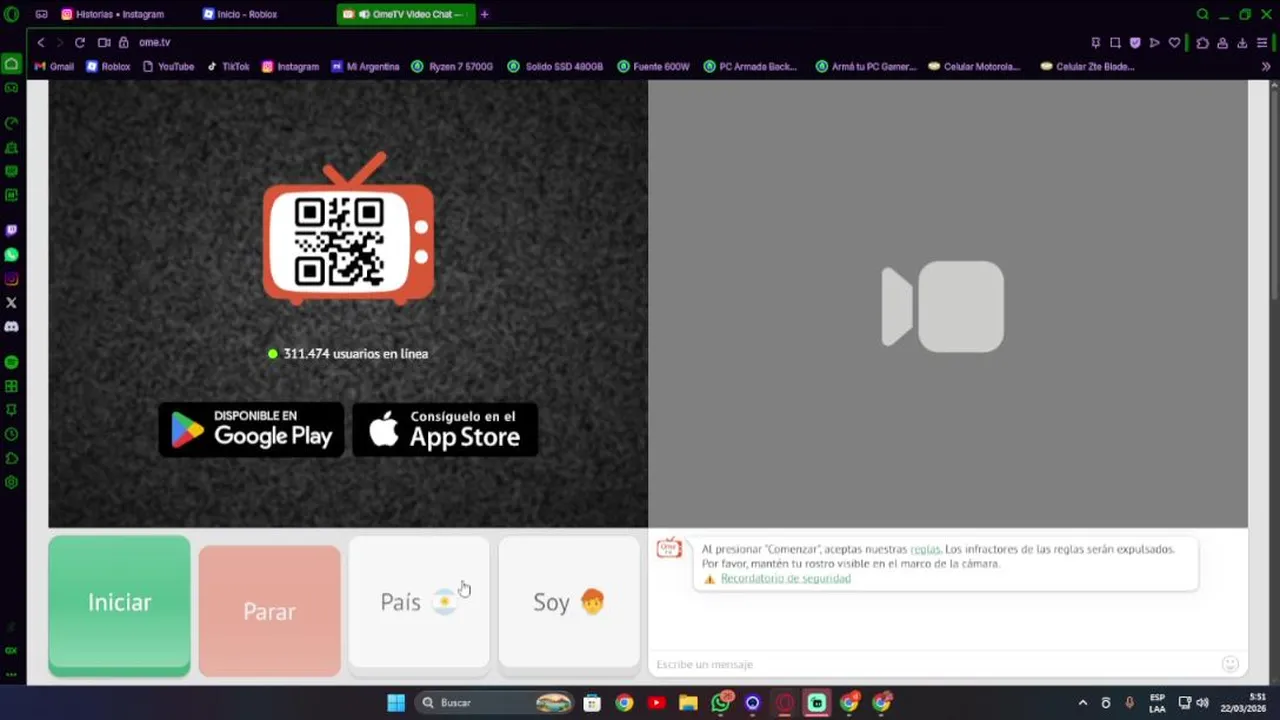Show hidden system tray icons
The image size is (1280, 720).
click(1082, 702)
